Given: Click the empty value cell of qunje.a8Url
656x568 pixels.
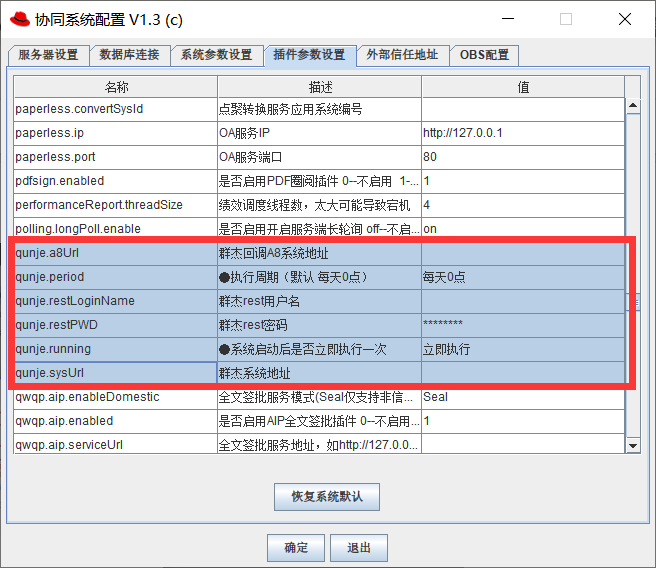Looking at the screenshot, I should point(523,253).
